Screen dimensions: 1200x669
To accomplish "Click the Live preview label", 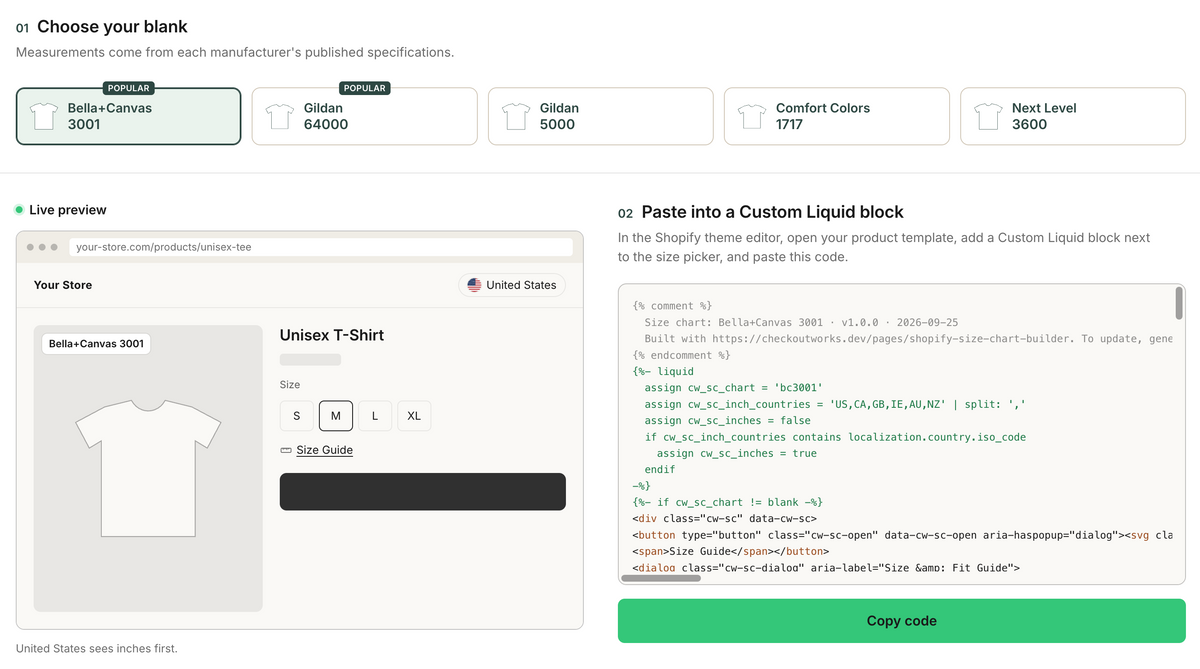I will pos(68,210).
